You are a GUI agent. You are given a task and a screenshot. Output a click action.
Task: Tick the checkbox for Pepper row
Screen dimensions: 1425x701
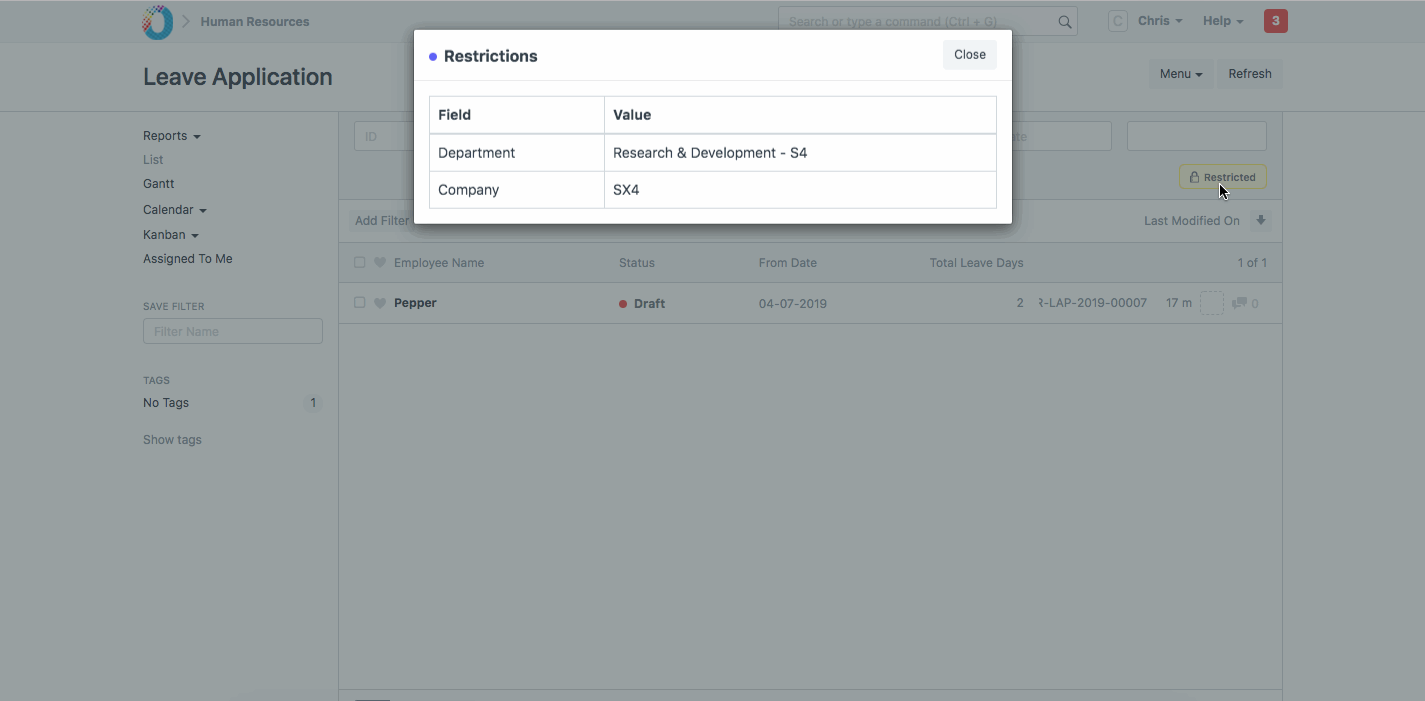point(360,303)
